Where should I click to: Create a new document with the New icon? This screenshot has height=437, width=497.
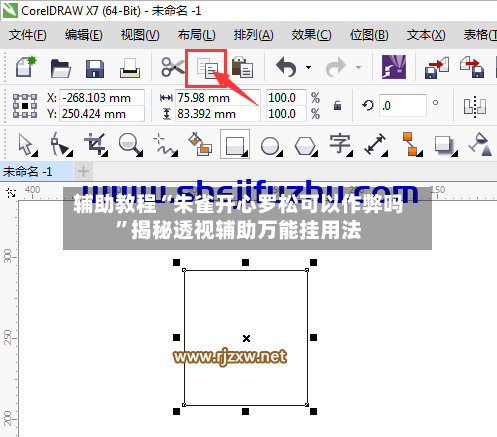click(x=26, y=67)
